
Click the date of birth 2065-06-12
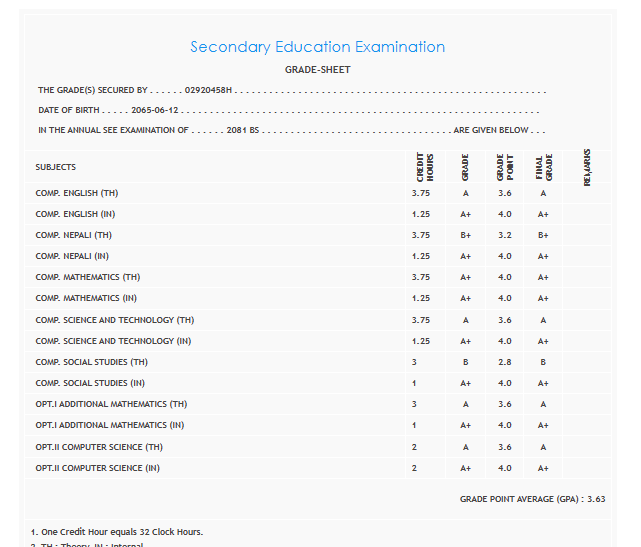pyautogui.click(x=154, y=110)
